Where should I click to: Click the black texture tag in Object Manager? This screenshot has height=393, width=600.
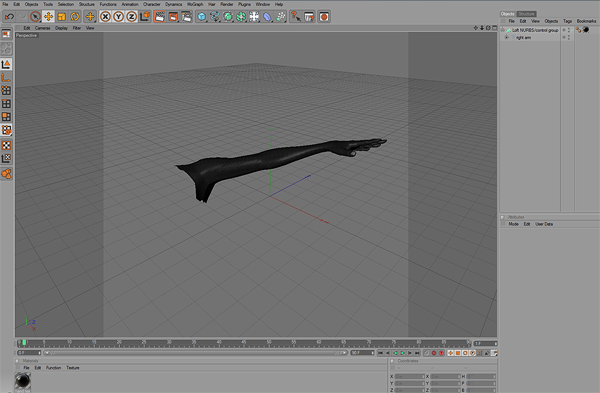pyautogui.click(x=586, y=30)
